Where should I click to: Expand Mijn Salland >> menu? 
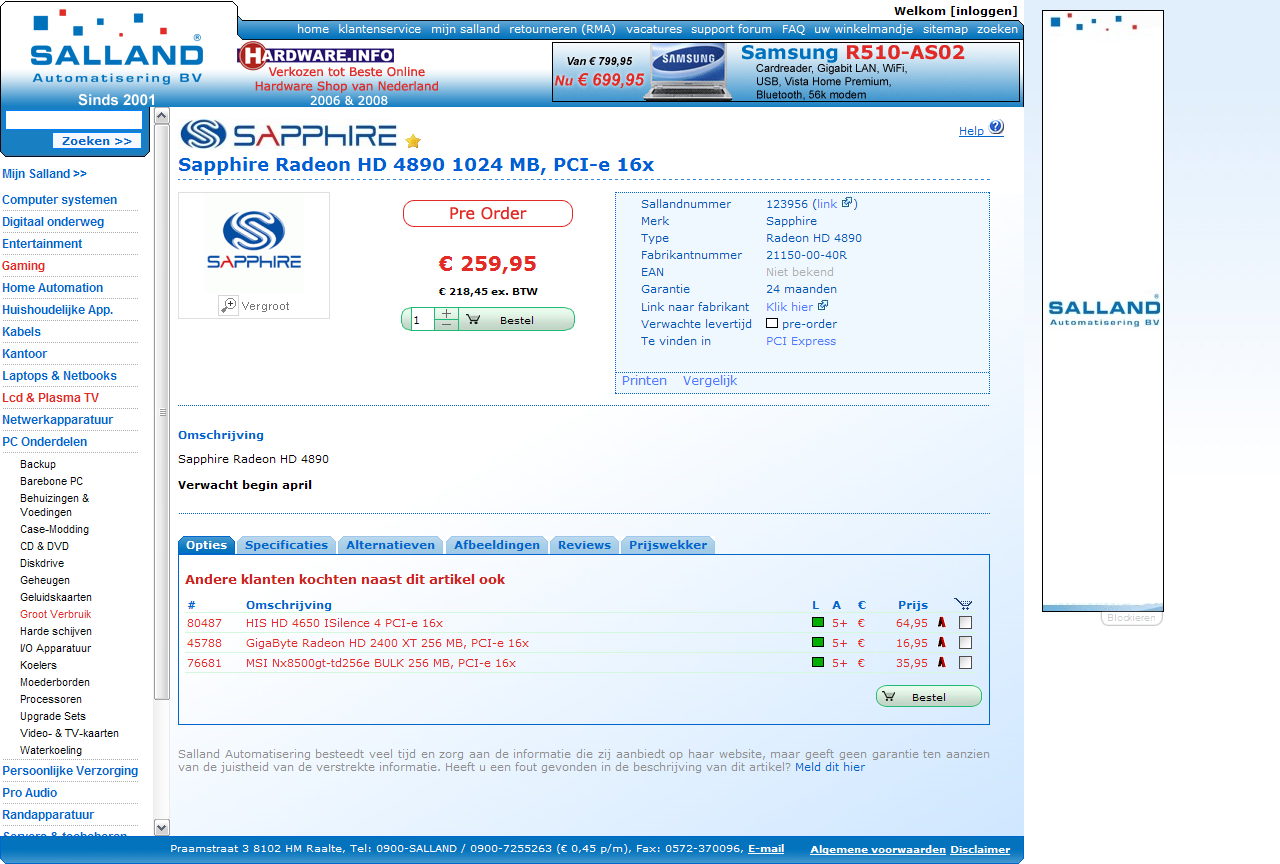pyautogui.click(x=44, y=174)
